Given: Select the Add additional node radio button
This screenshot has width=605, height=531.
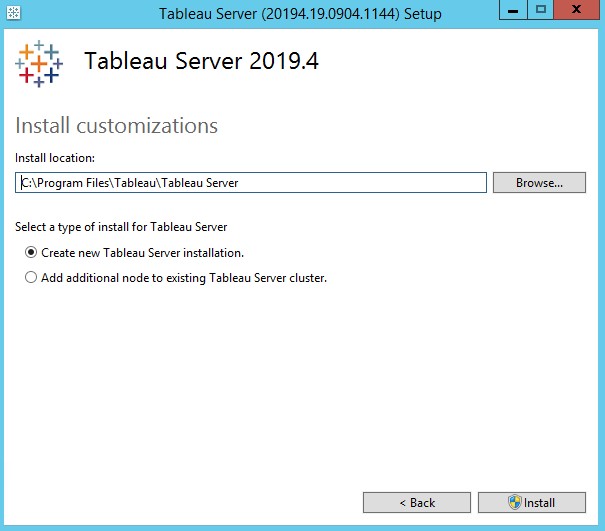Looking at the screenshot, I should point(31,278).
